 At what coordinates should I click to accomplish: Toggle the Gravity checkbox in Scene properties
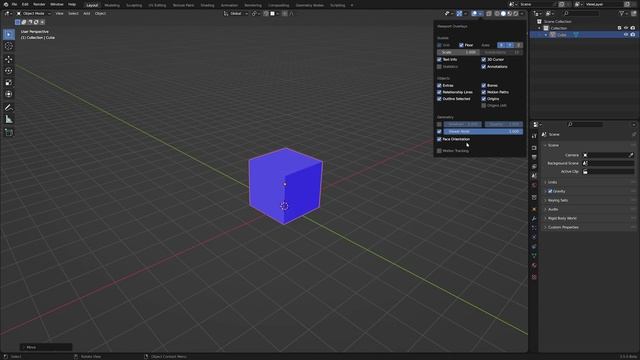click(550, 191)
